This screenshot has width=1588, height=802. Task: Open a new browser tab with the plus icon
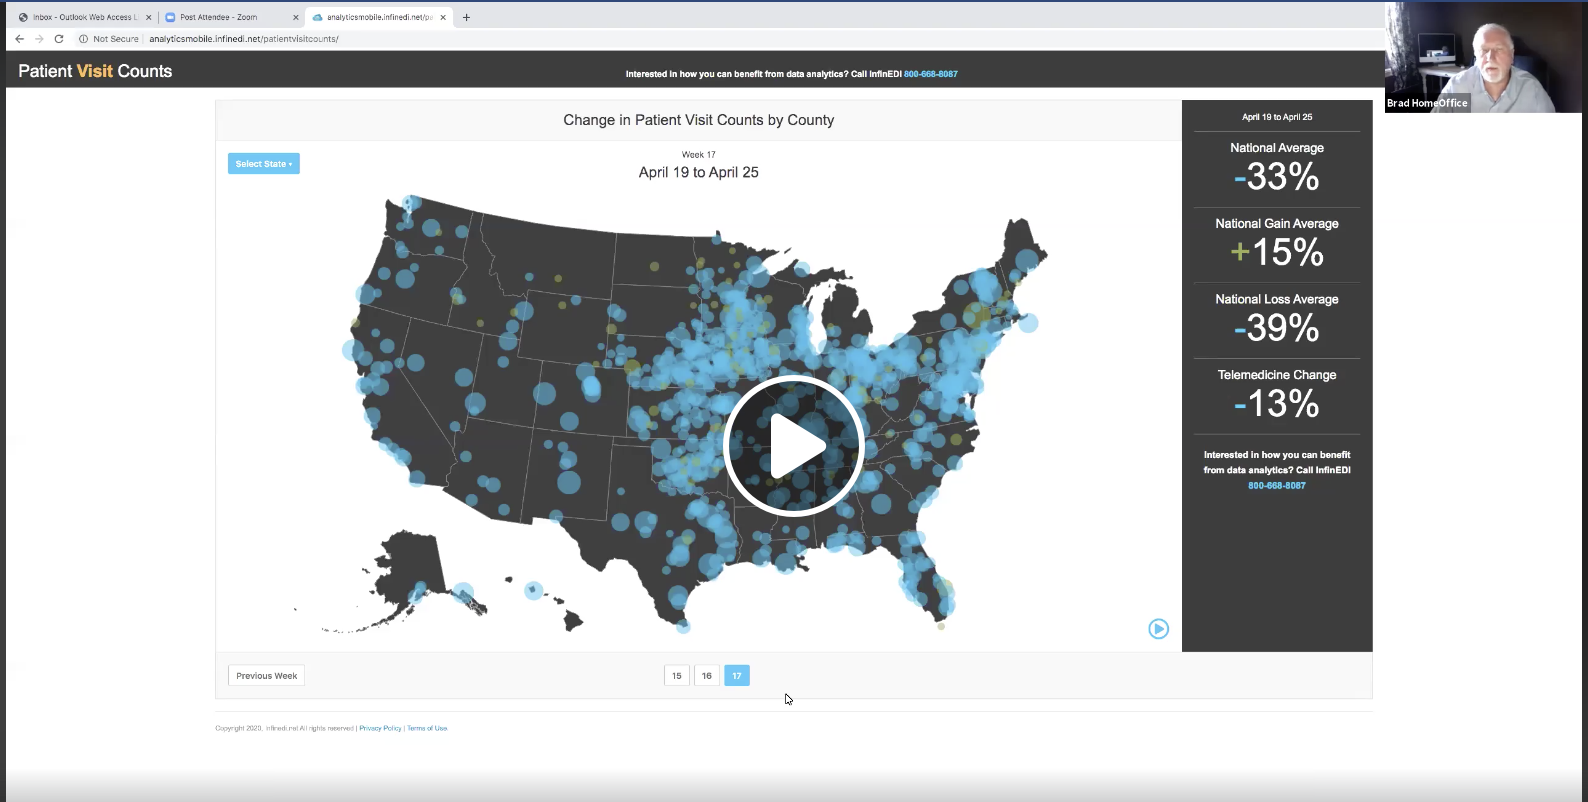click(466, 17)
